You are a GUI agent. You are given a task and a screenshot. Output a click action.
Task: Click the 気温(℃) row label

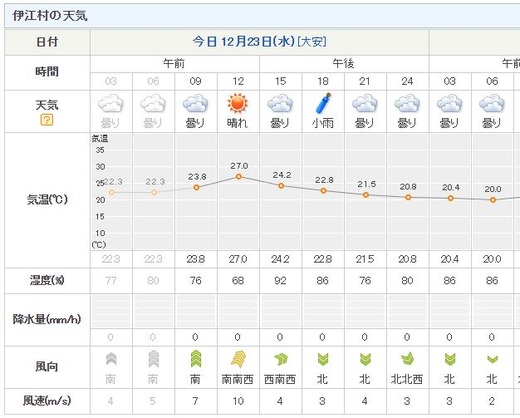click(47, 200)
